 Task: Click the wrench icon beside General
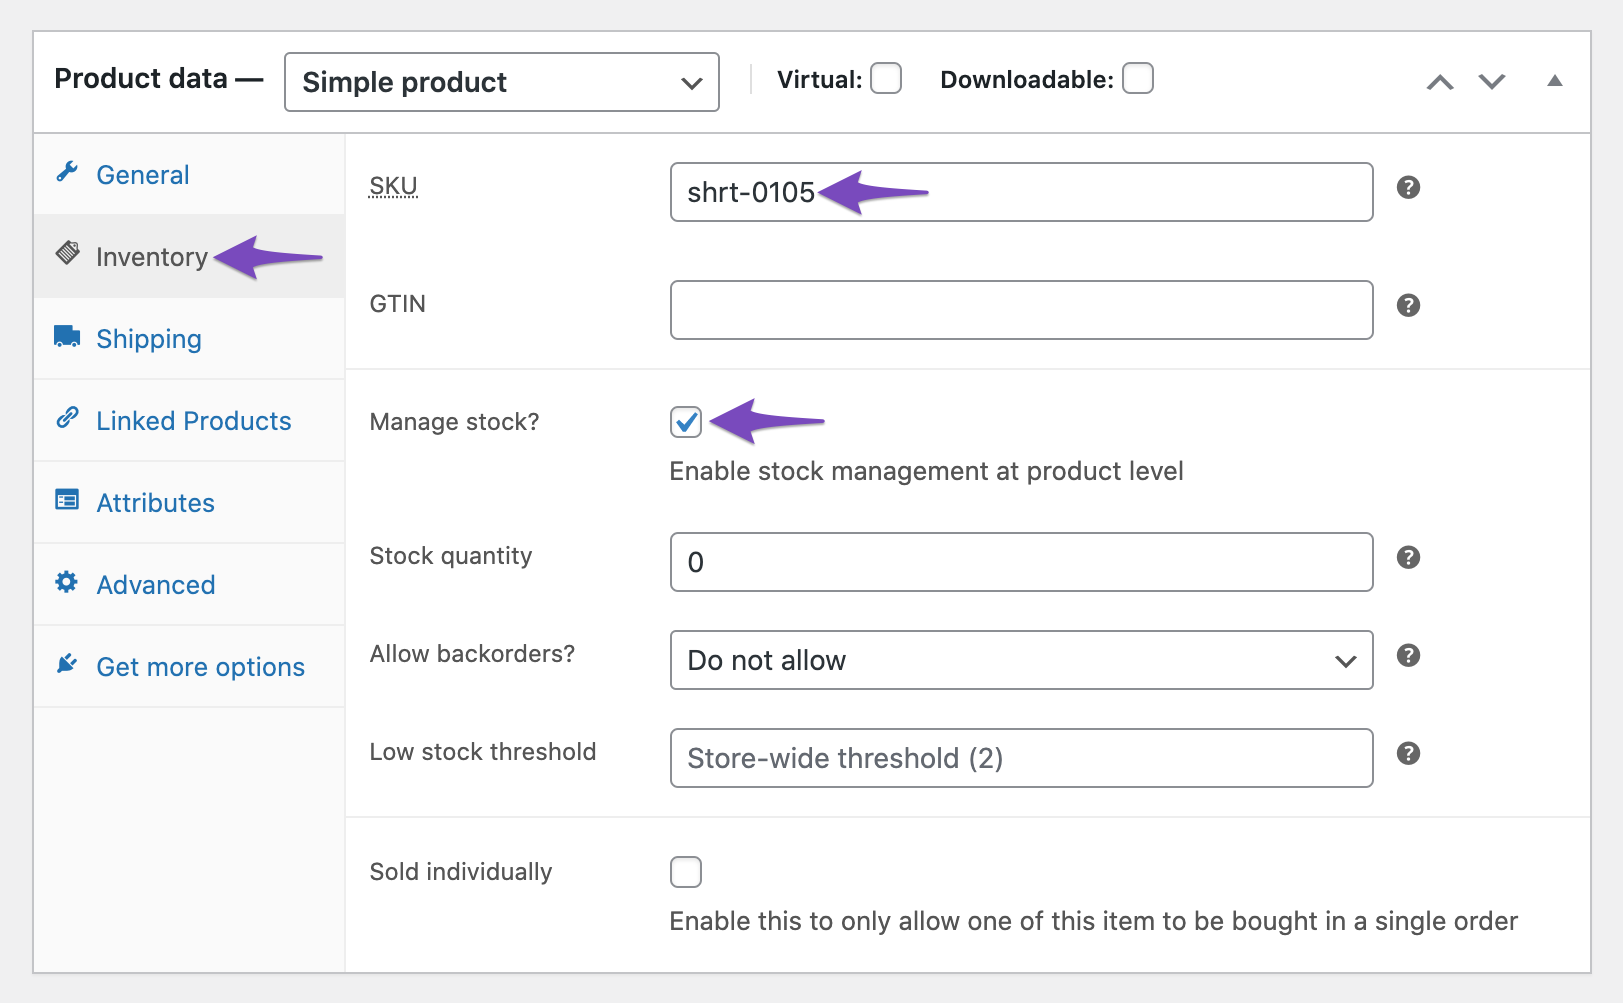[67, 172]
